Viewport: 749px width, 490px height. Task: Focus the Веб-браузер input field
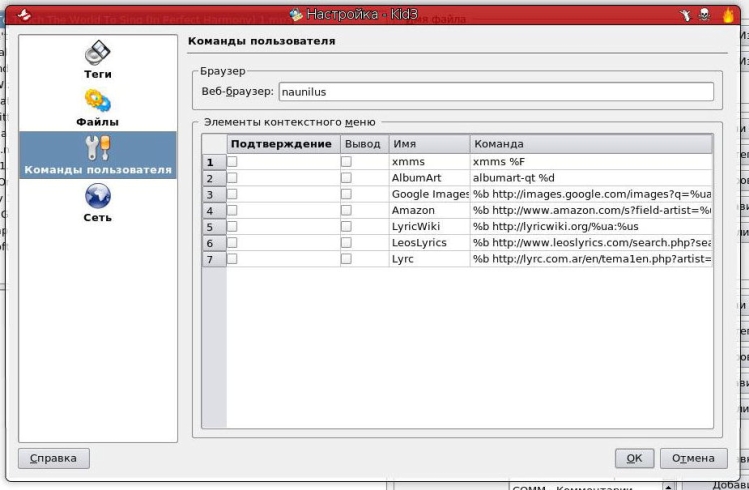(496, 92)
